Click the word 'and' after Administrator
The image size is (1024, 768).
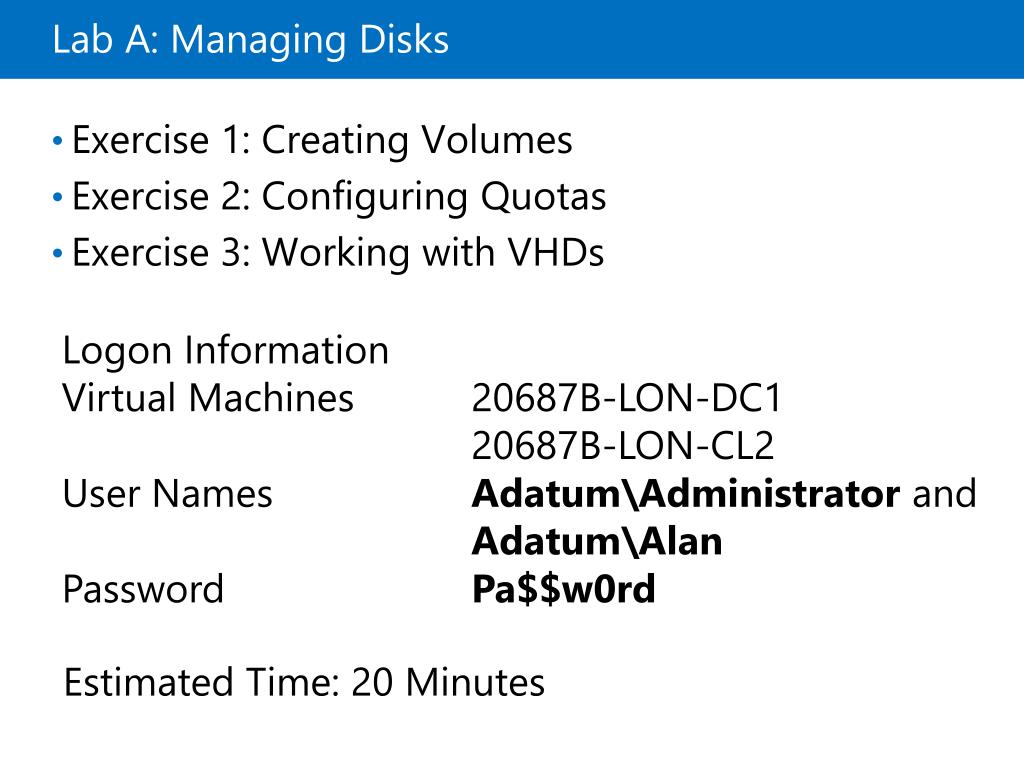pos(944,494)
